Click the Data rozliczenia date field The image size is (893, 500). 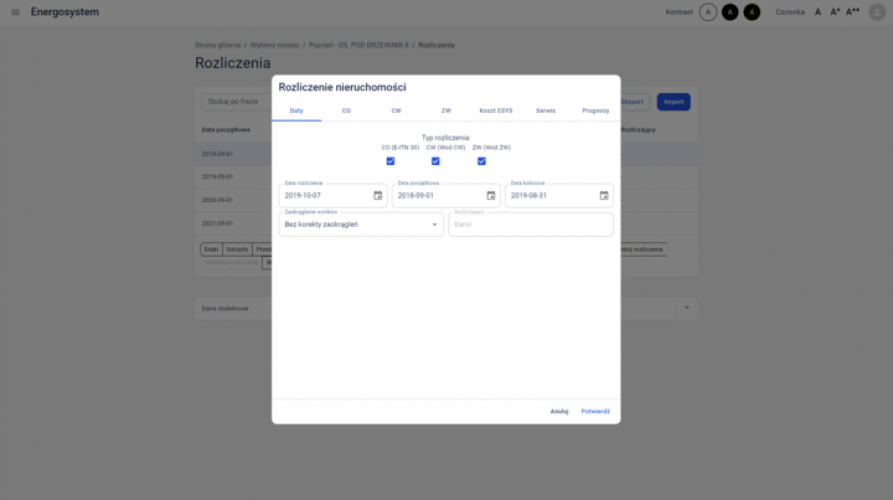(333, 195)
